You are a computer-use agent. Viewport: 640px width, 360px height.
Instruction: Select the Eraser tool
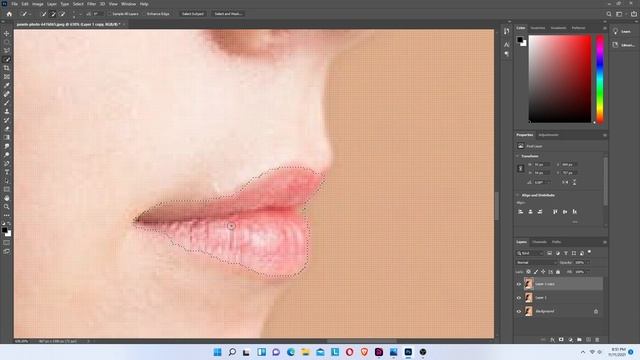pos(7,129)
